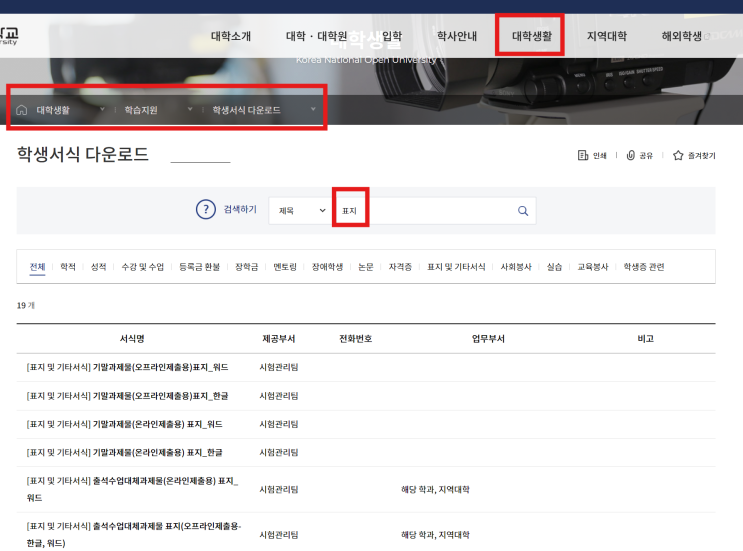
Task: Click 해당 학과, 지역대학 in 온라인제출용 row
Action: (435, 489)
